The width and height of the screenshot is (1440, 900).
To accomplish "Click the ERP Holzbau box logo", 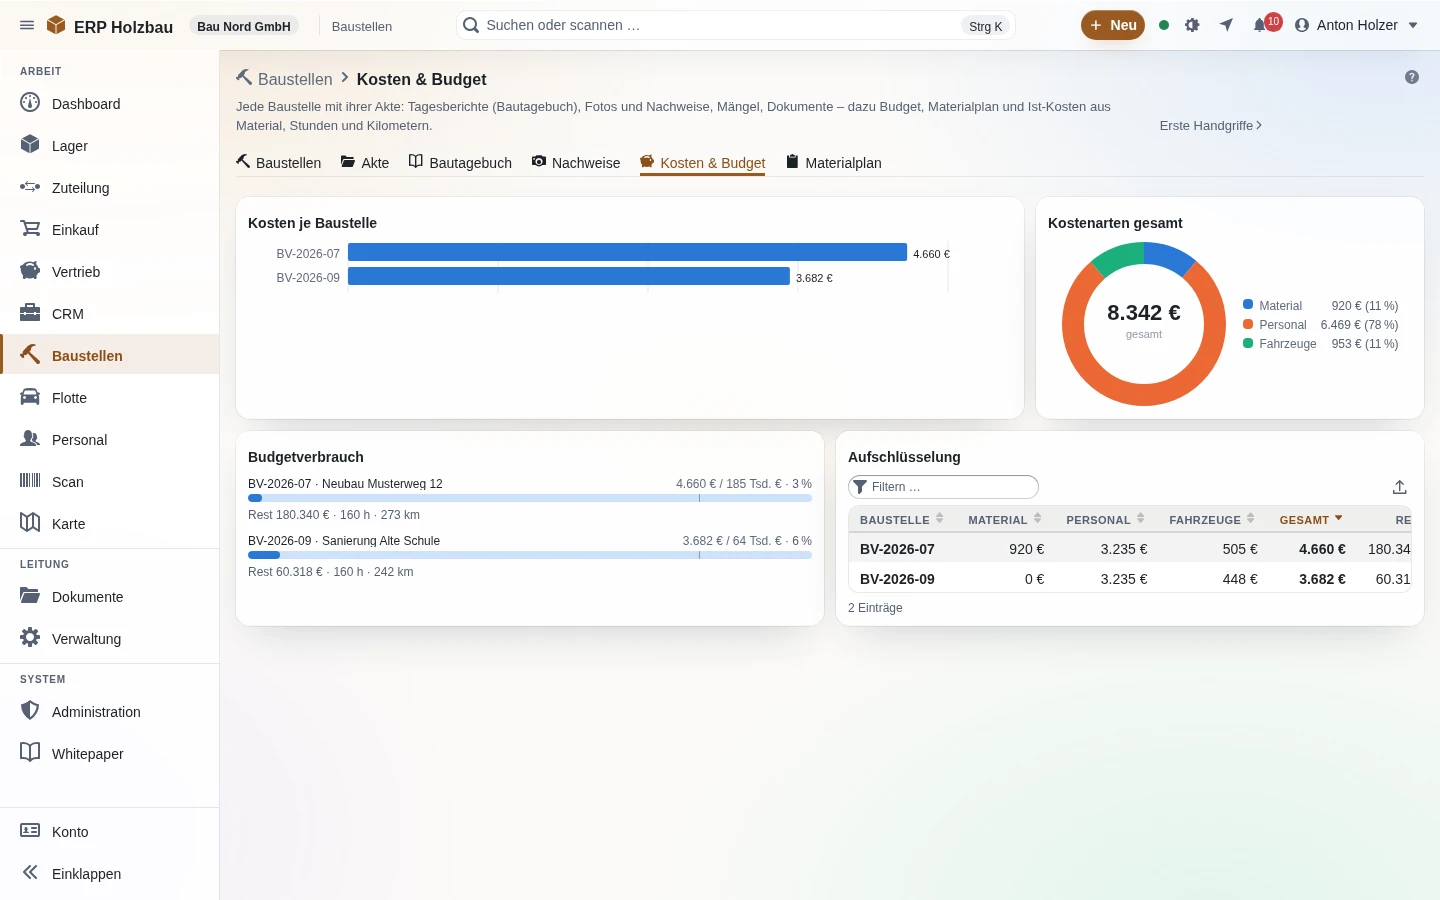I will (x=56, y=26).
